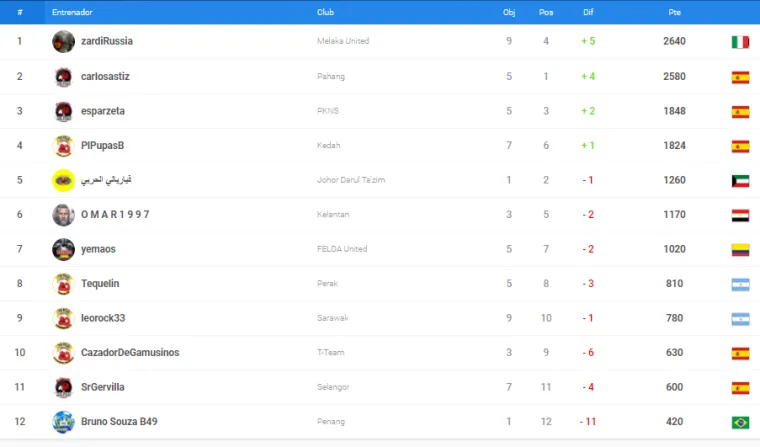
Task: Click the Egypt flag in O M A R 1 9 9 7's row
Action: 740,215
